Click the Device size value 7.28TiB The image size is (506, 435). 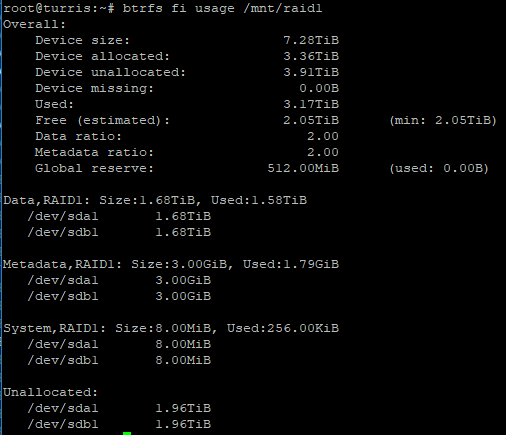click(311, 40)
